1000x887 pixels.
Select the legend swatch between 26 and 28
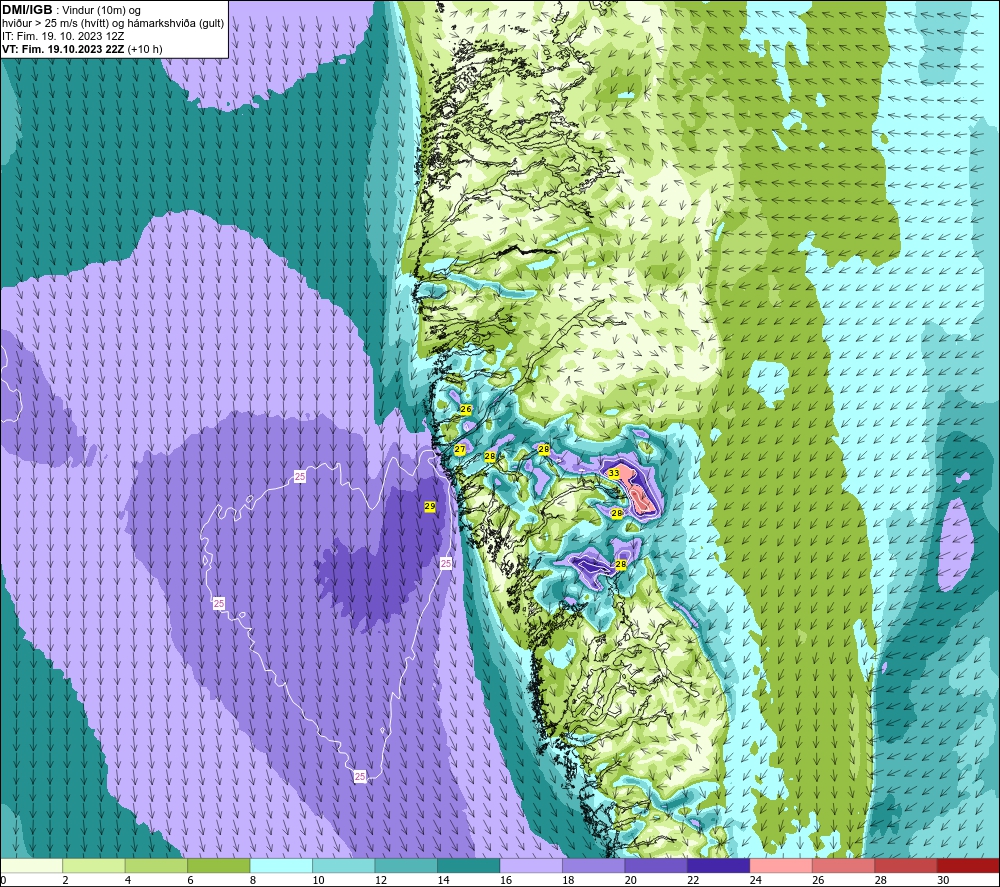(x=844, y=865)
